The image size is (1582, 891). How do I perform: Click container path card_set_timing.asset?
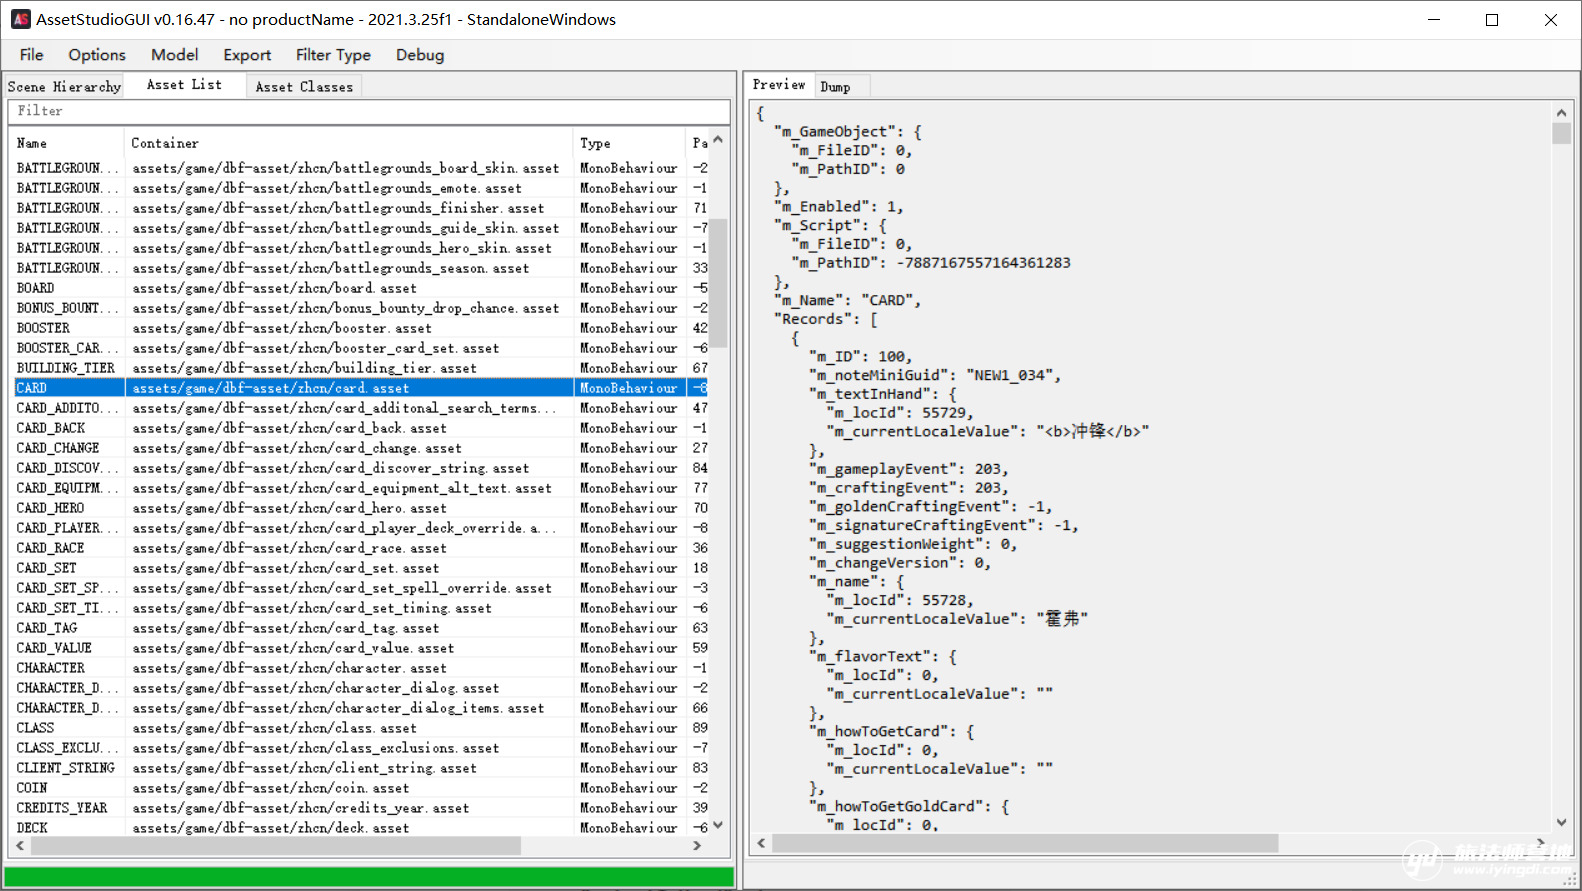tap(312, 608)
